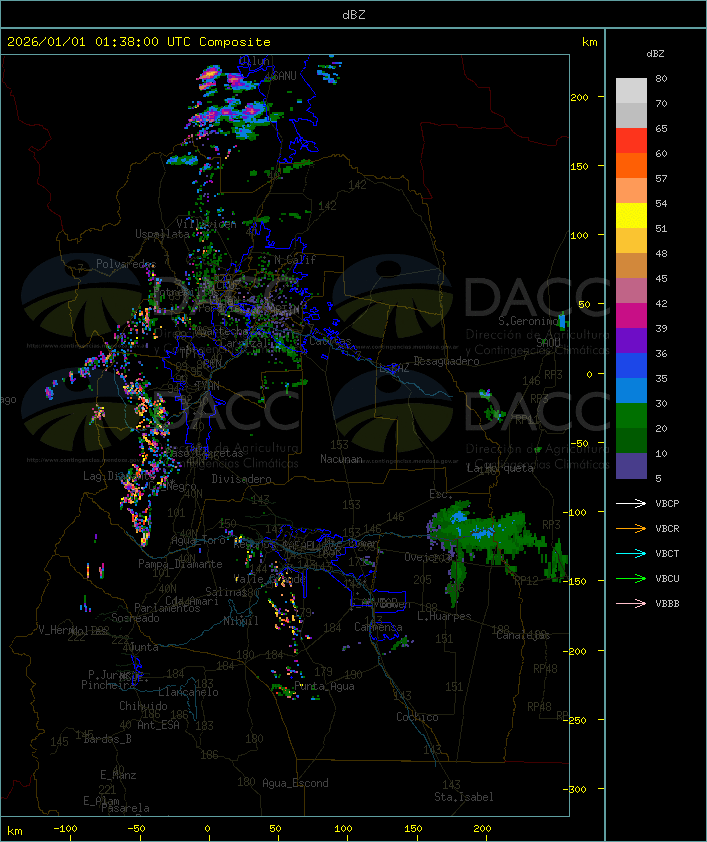
Task: Click the orange VBCR arrow in legend
Action: coord(631,528)
